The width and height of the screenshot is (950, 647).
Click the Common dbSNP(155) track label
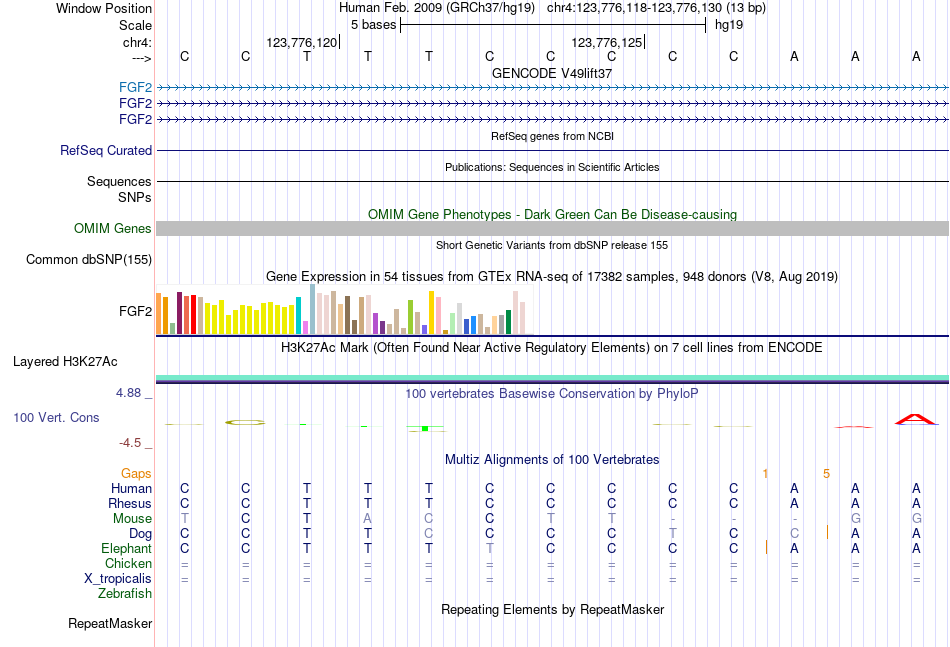88,259
